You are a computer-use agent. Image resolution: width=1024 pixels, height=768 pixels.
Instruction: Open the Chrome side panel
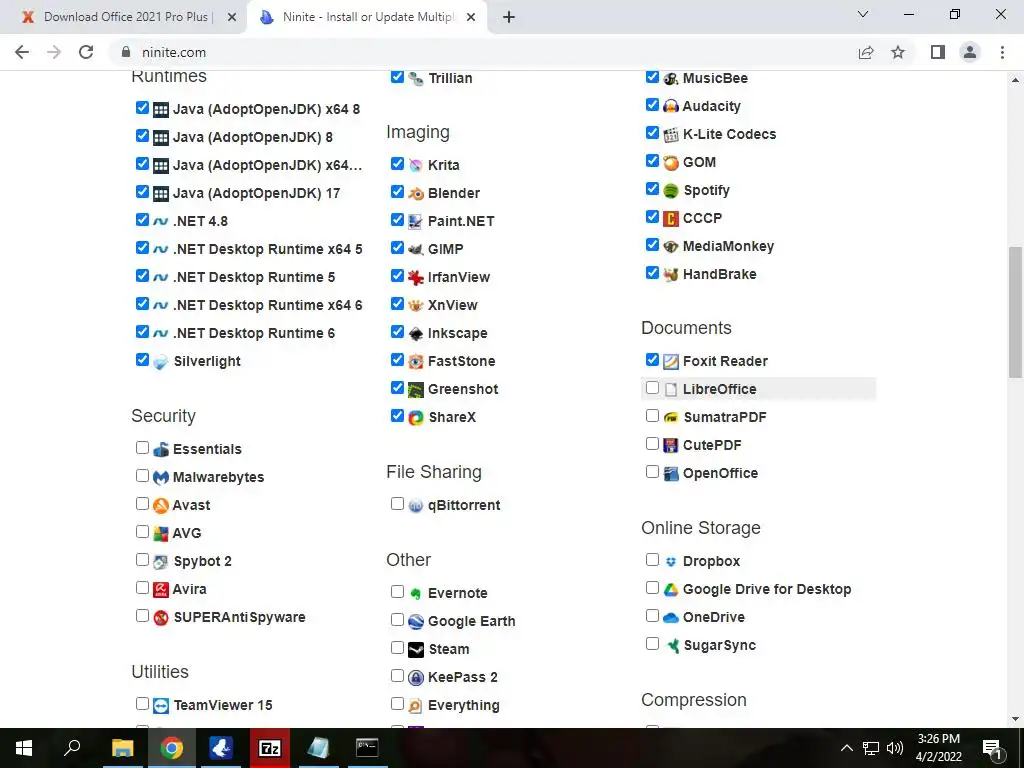(x=938, y=52)
